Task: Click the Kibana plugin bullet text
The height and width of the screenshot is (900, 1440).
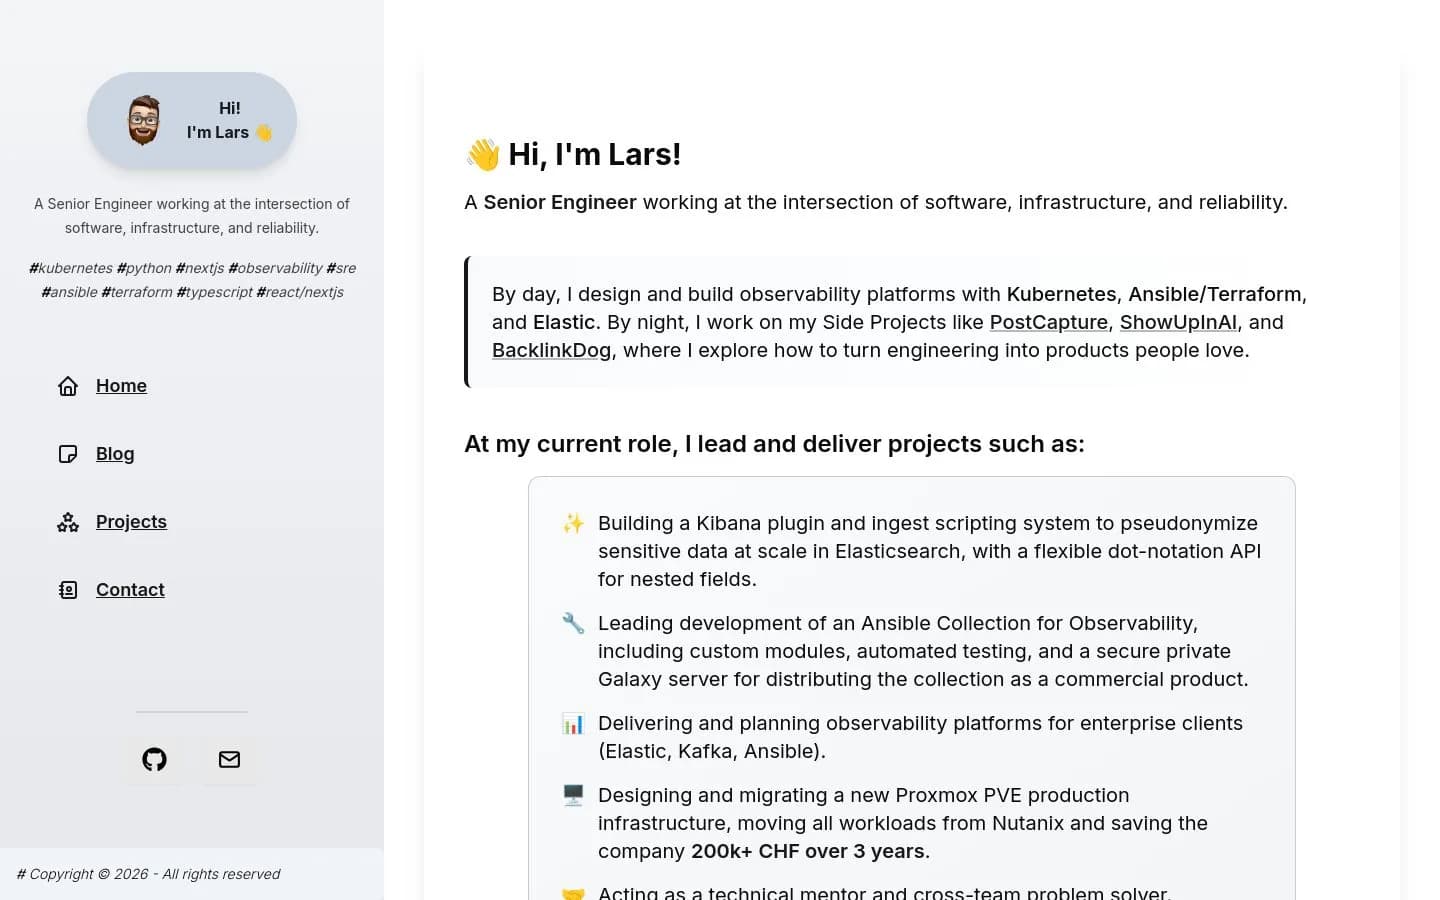Action: point(929,551)
